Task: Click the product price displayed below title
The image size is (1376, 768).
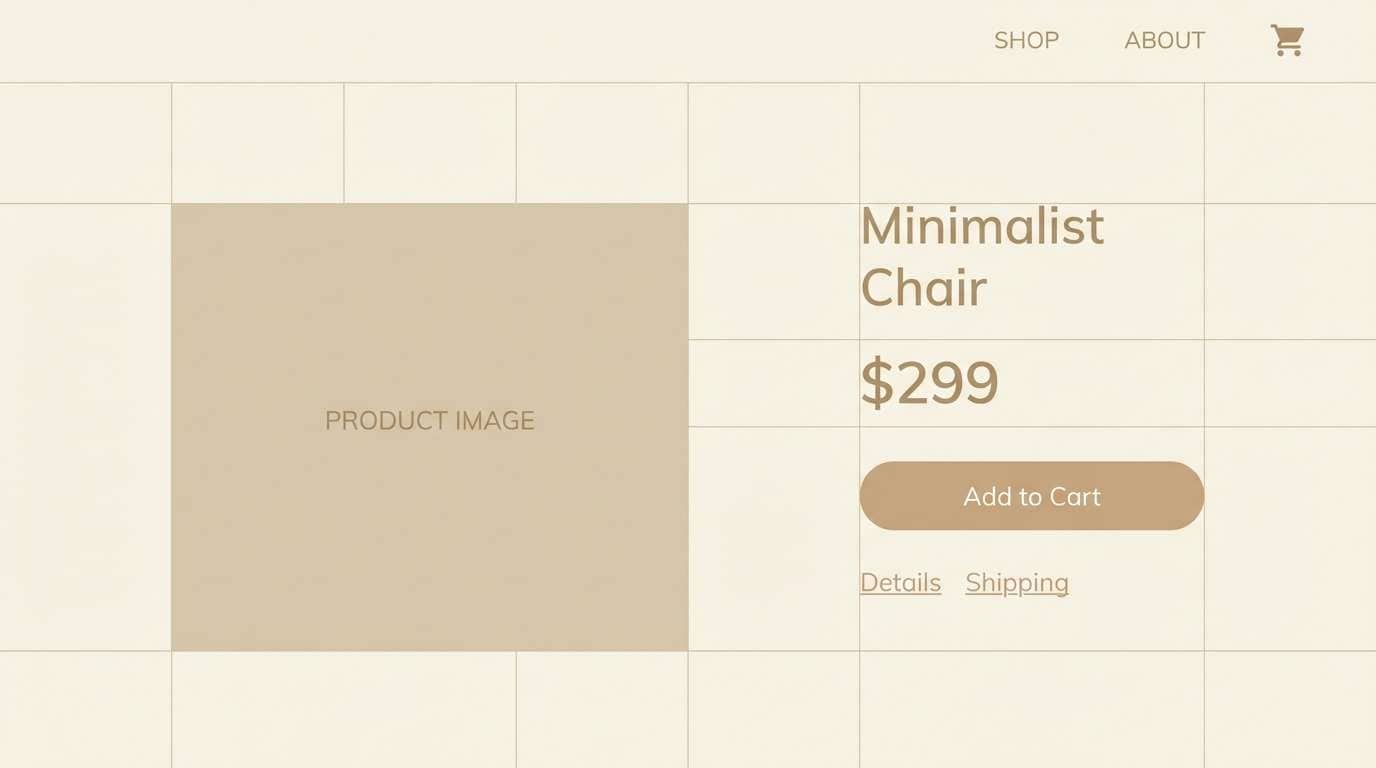Action: pos(929,382)
